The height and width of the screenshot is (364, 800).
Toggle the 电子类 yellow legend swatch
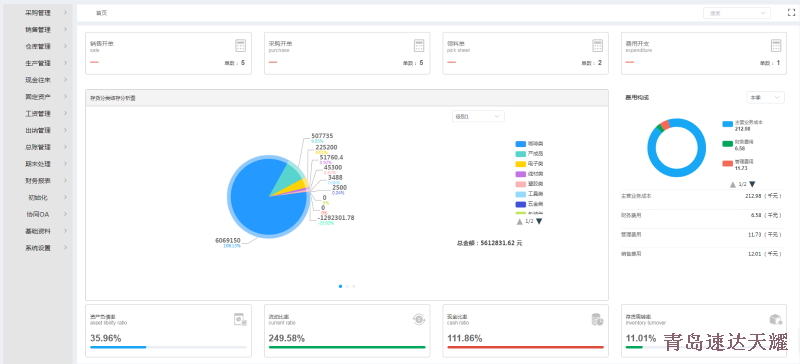click(520, 164)
